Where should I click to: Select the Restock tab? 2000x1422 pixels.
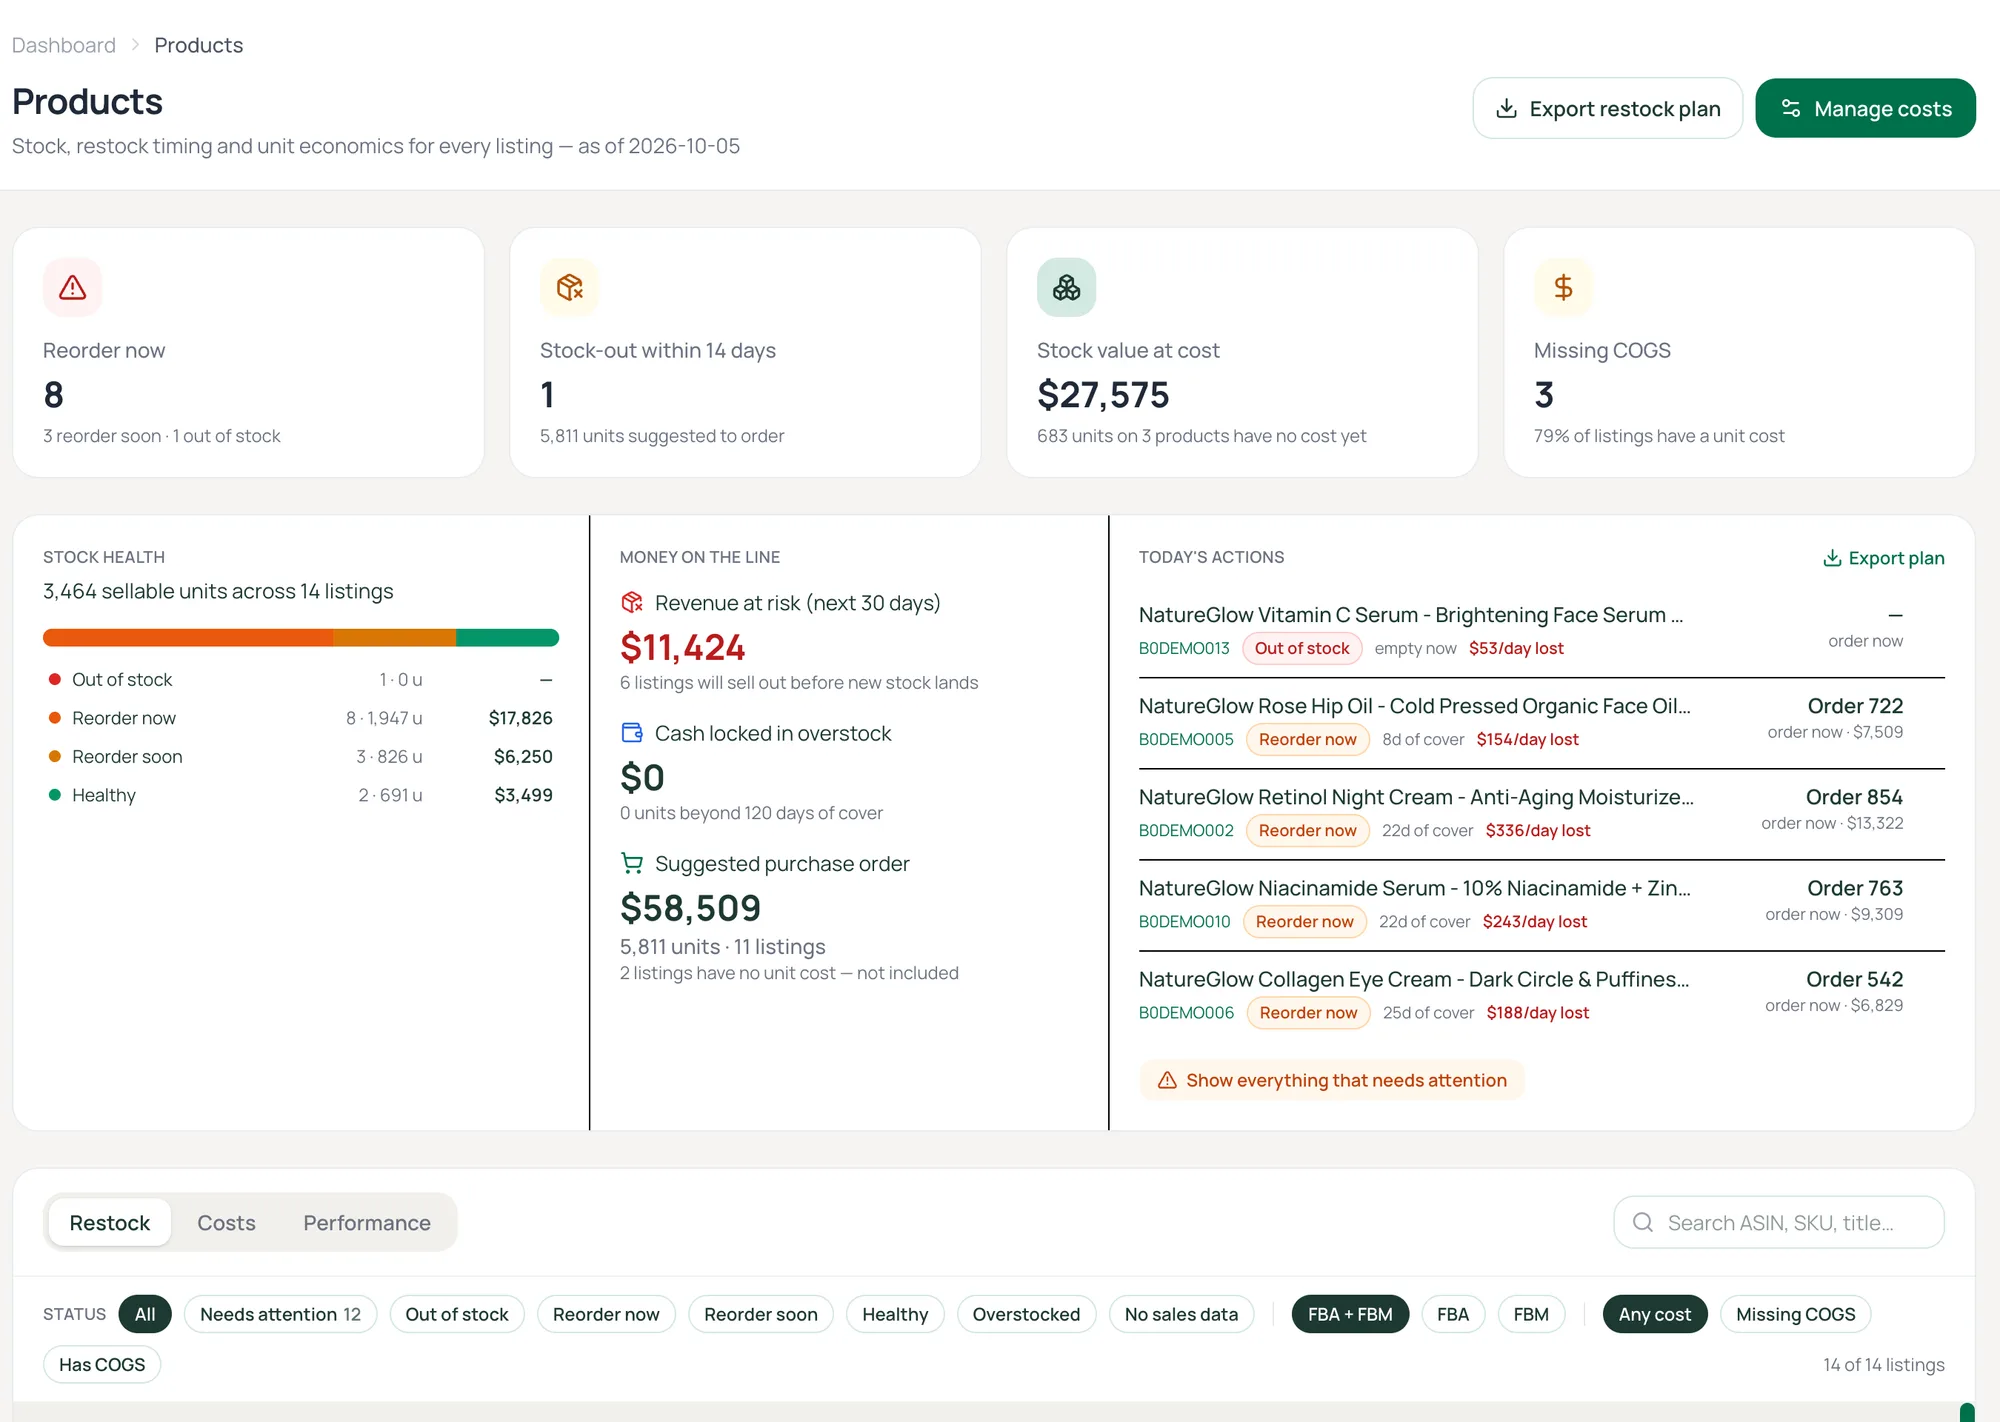(x=110, y=1222)
